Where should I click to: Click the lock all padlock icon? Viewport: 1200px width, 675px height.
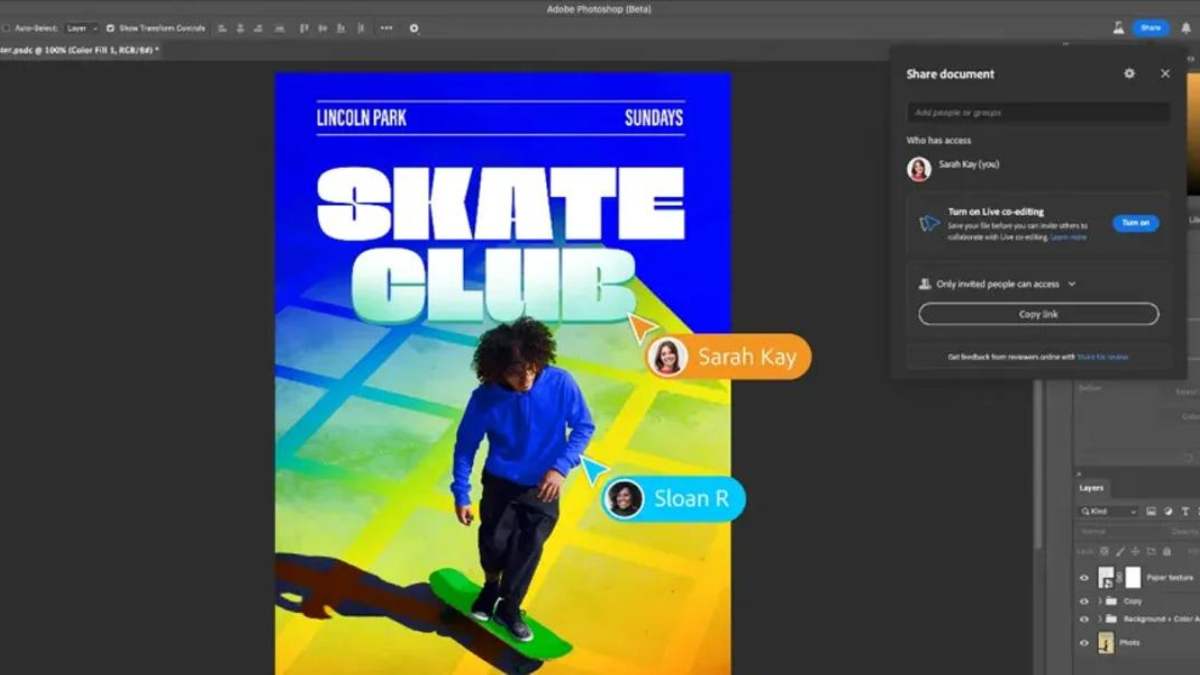[x=1166, y=552]
